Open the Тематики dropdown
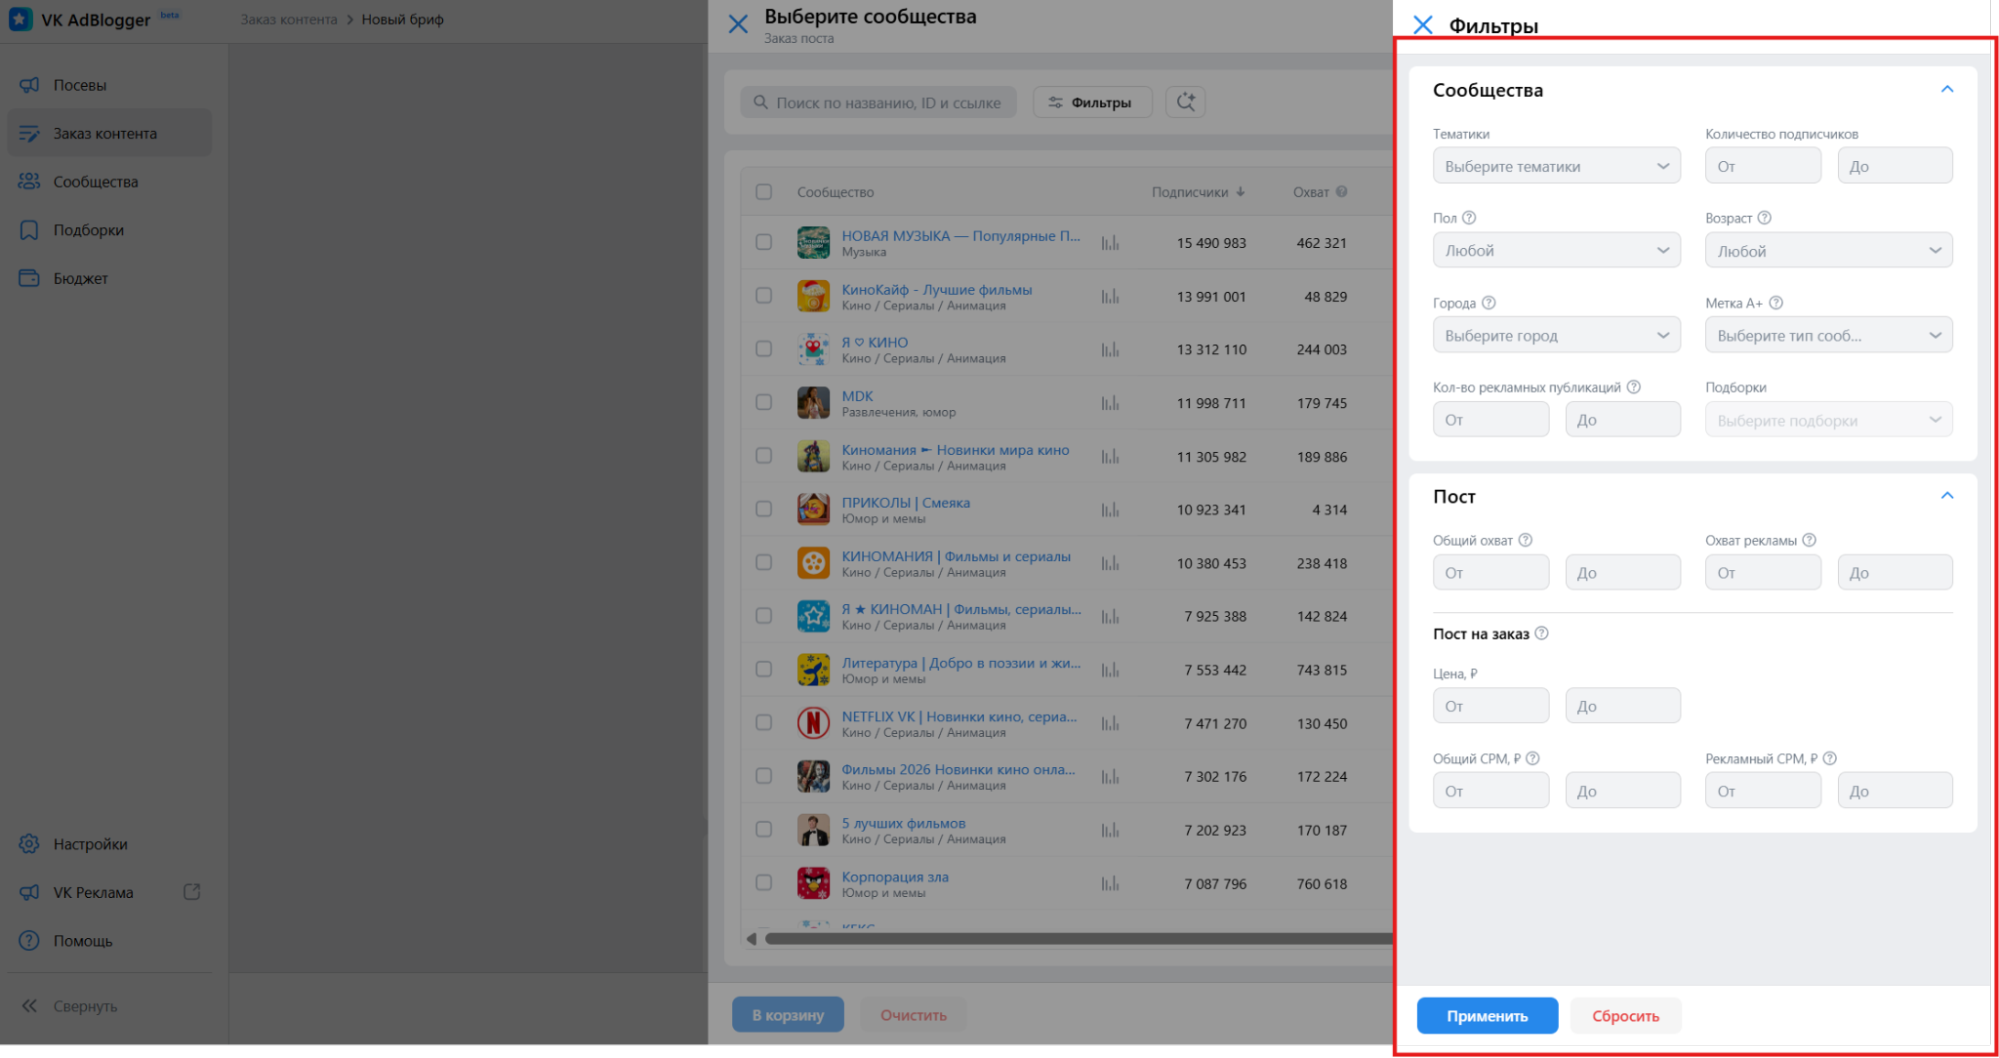Image resolution: width=1999 pixels, height=1058 pixels. [x=1556, y=166]
